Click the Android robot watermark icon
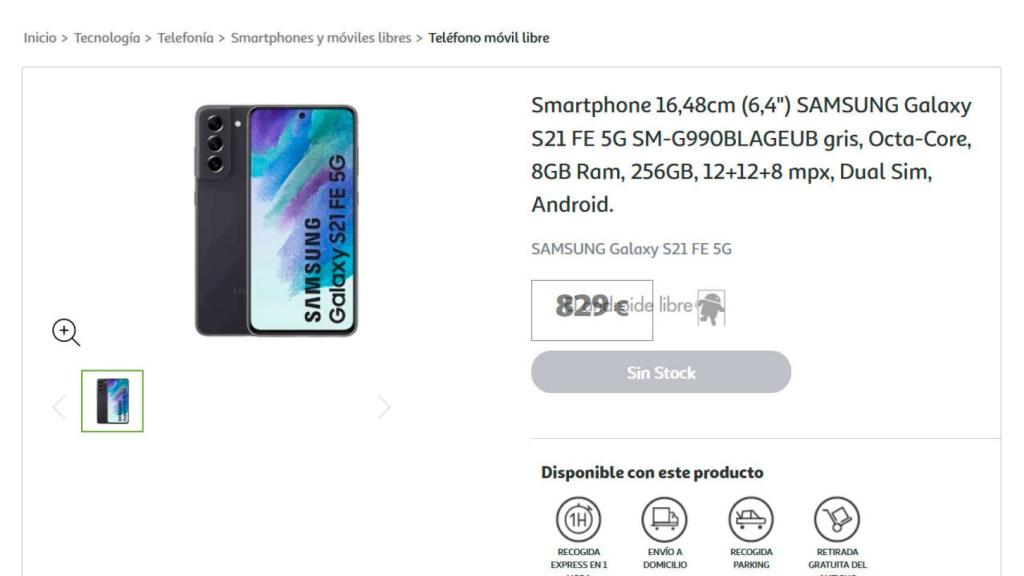Viewport: 1024px width, 576px height. click(x=711, y=308)
